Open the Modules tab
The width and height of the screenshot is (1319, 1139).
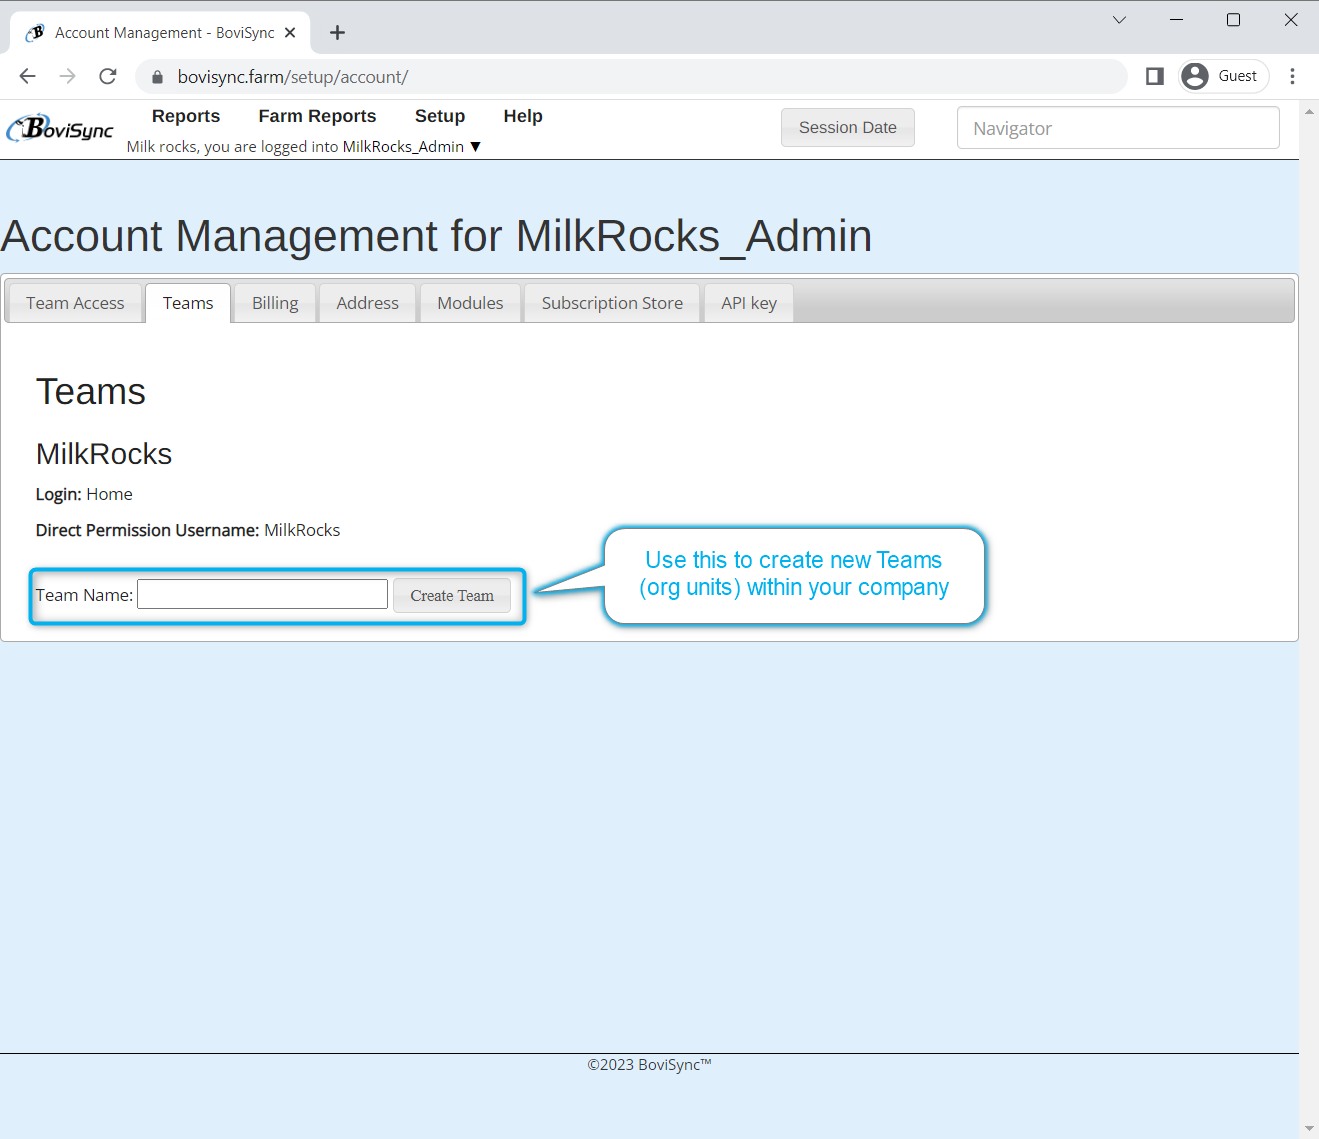pyautogui.click(x=470, y=303)
